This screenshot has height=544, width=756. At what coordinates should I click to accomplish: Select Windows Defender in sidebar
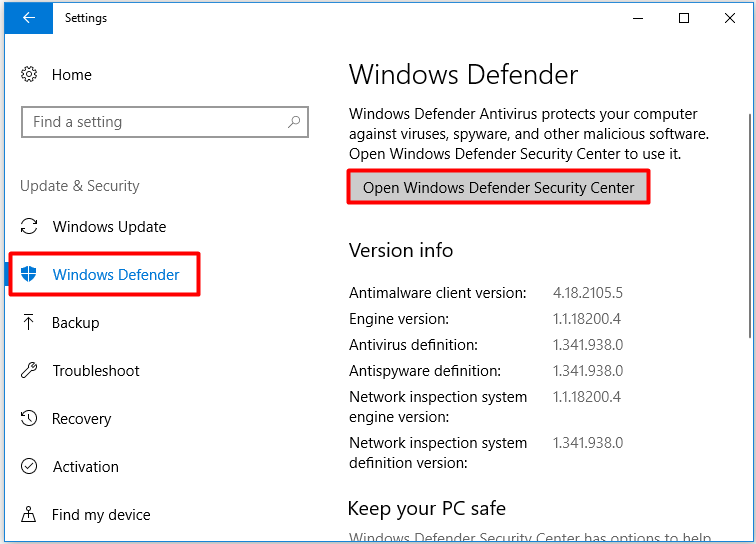click(x=104, y=274)
